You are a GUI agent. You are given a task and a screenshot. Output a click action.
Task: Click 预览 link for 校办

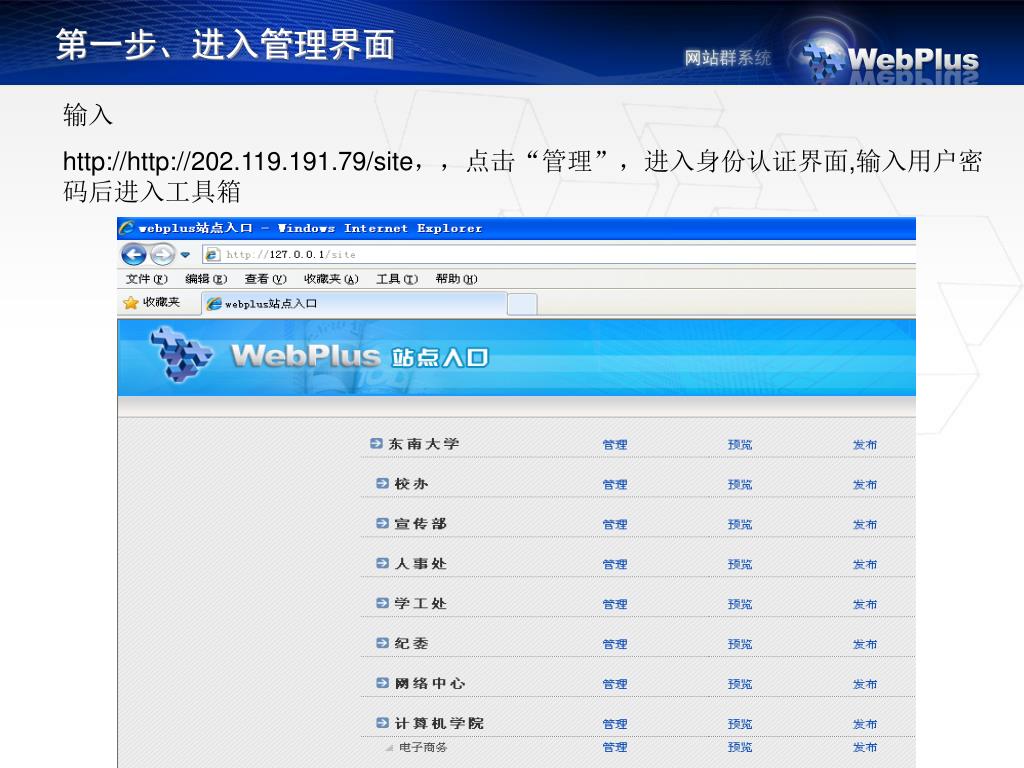click(x=740, y=485)
